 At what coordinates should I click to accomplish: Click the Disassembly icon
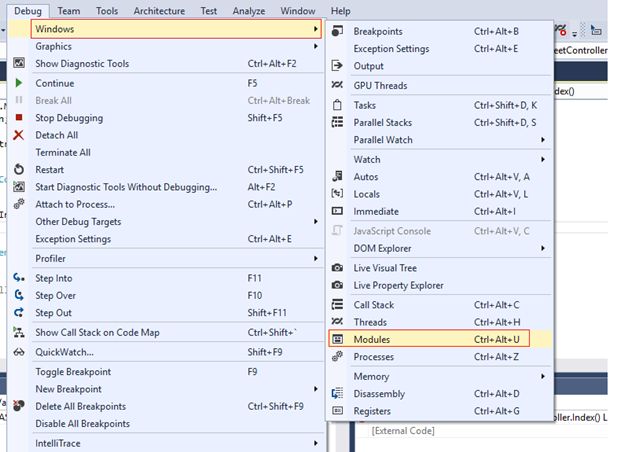pos(337,394)
